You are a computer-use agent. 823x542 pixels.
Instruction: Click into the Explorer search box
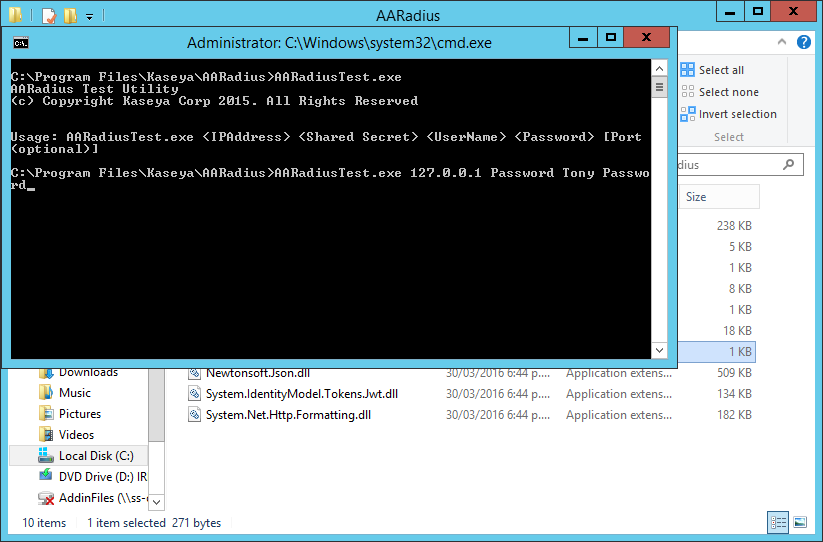pos(740,165)
